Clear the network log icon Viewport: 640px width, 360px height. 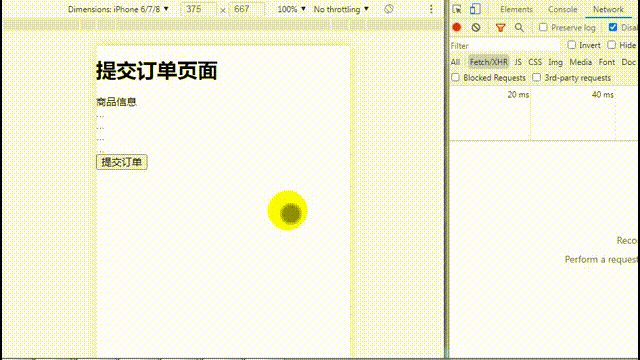point(476,27)
